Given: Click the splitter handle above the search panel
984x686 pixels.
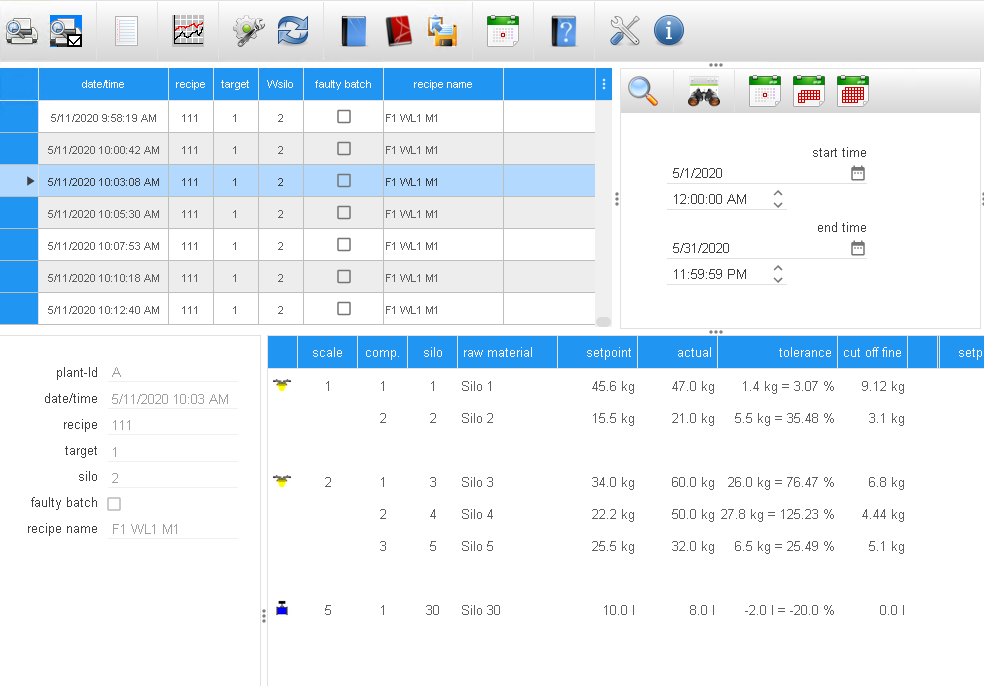Looking at the screenshot, I should coord(715,65).
